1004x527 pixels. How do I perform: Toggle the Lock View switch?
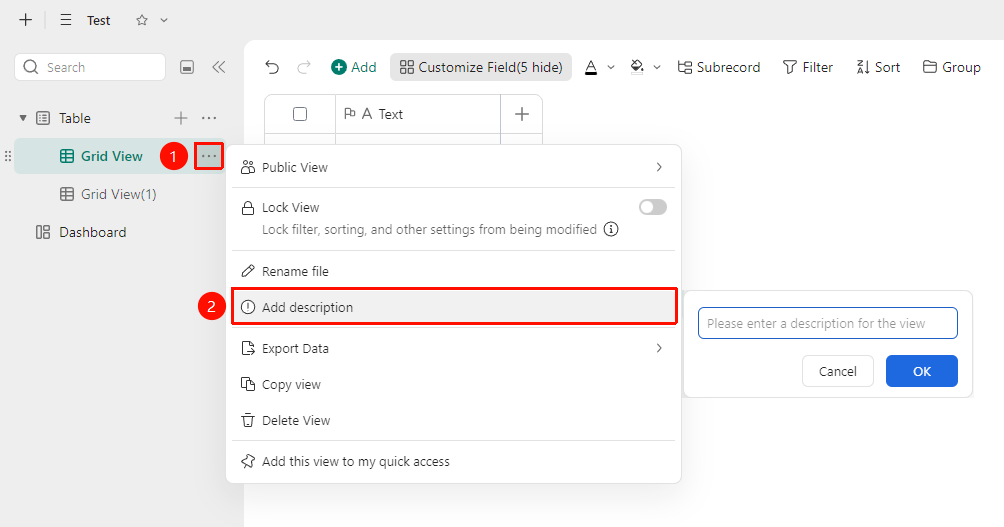pyautogui.click(x=652, y=207)
